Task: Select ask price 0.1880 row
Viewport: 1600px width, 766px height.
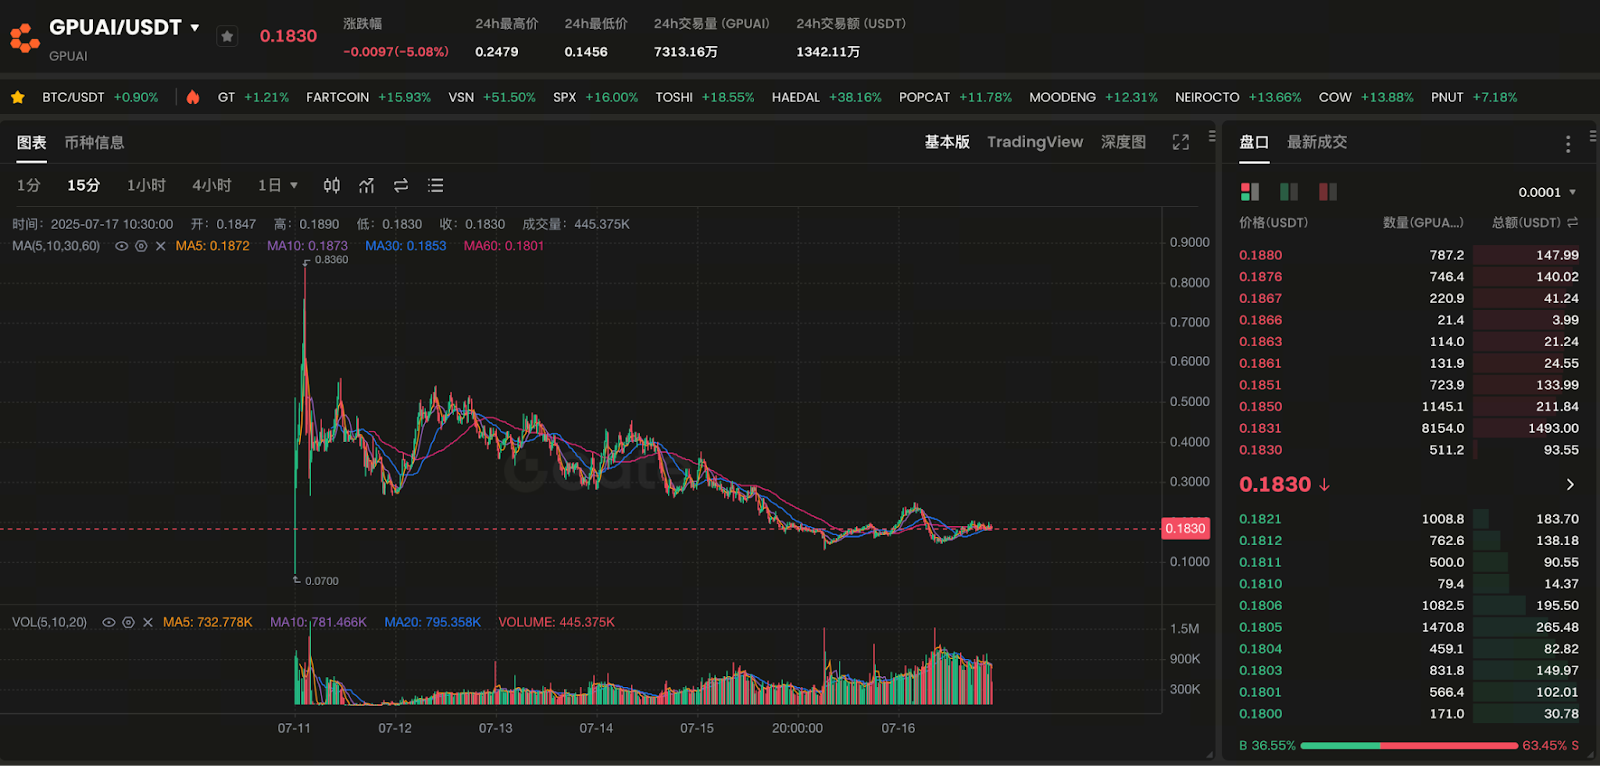Action: [1409, 255]
